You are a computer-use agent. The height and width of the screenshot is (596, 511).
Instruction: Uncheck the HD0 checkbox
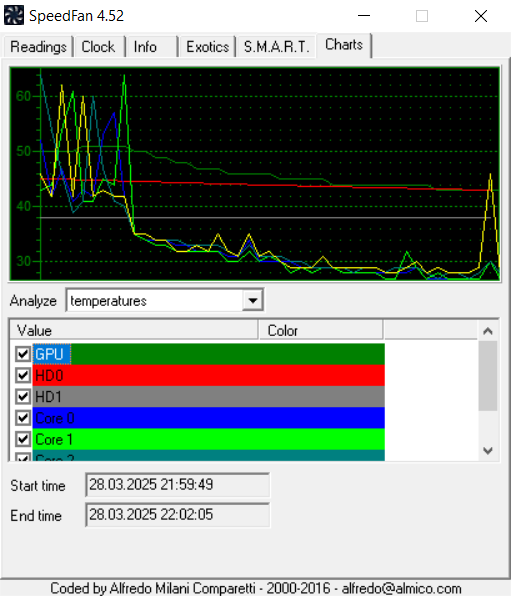(x=23, y=376)
